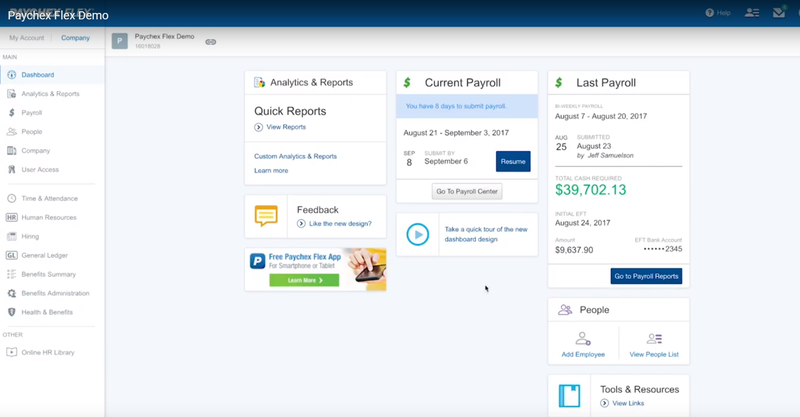Image resolution: width=800 pixels, height=417 pixels.
Task: Click the Current Payroll card header
Action: (467, 83)
